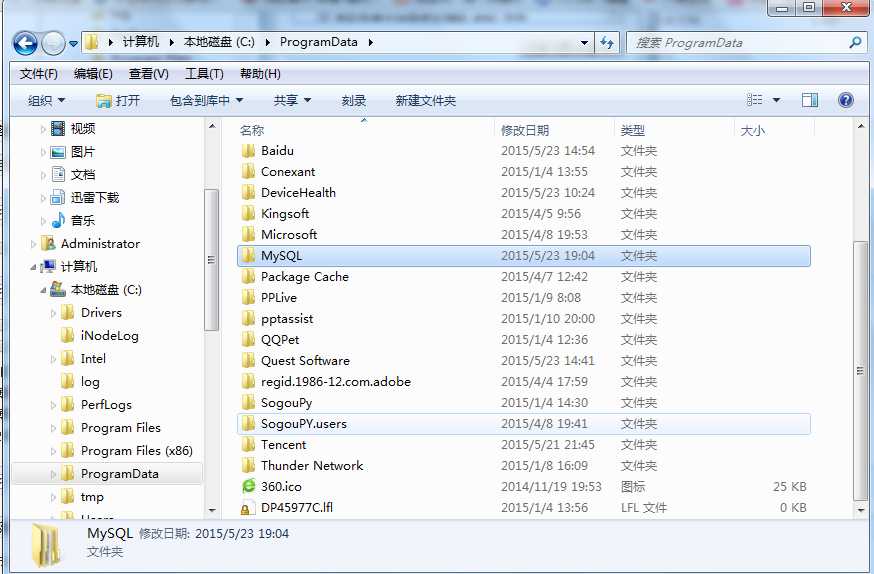
Task: Open the 共享 dropdown
Action: click(292, 101)
